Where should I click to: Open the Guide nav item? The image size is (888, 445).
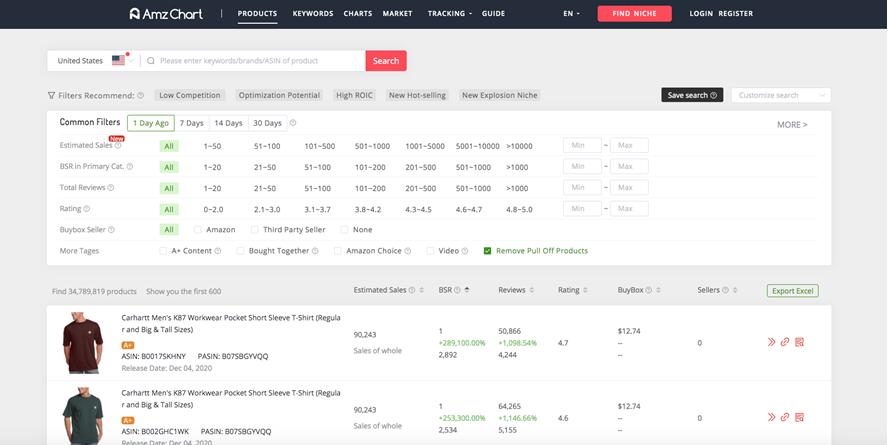click(x=493, y=14)
